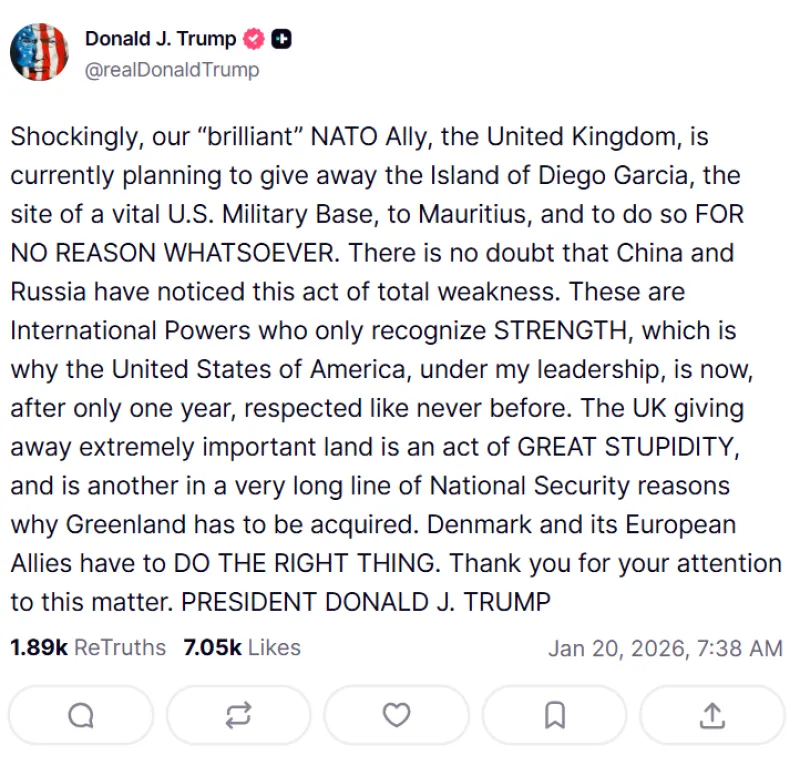This screenshot has width=800, height=776.
Task: Click the Donald J. Trump display name
Action: (160, 40)
